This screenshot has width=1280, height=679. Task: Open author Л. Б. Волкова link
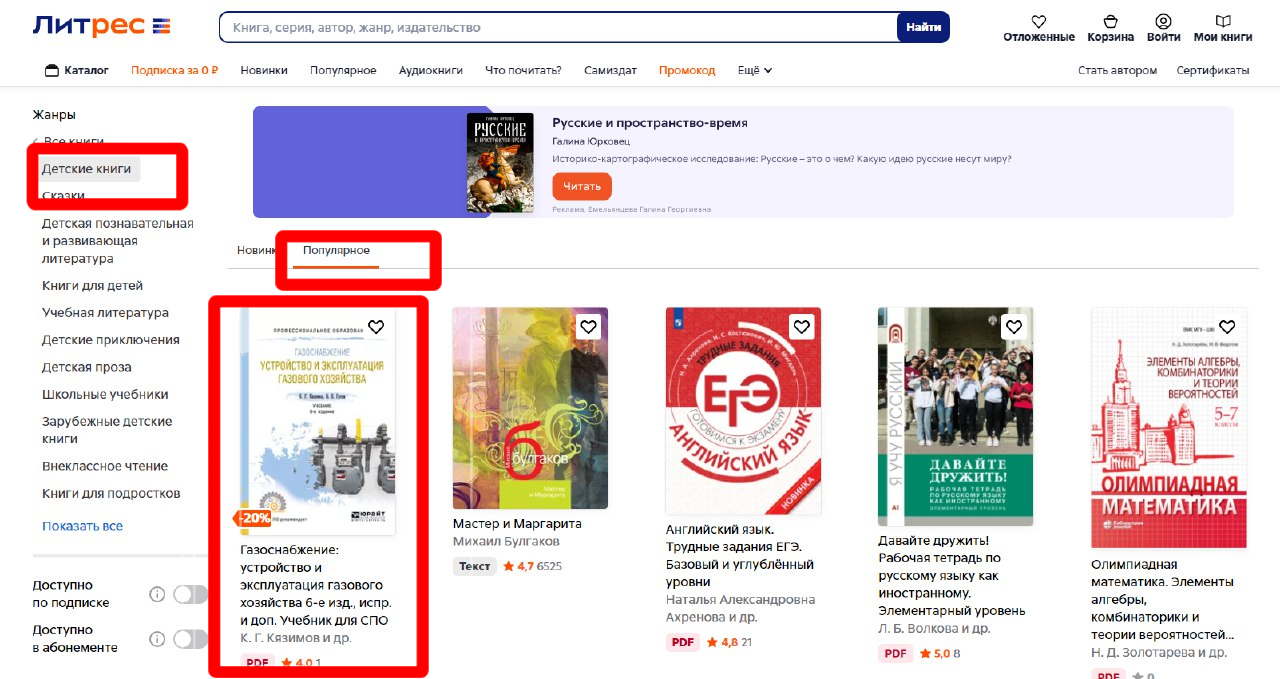[x=934, y=629]
